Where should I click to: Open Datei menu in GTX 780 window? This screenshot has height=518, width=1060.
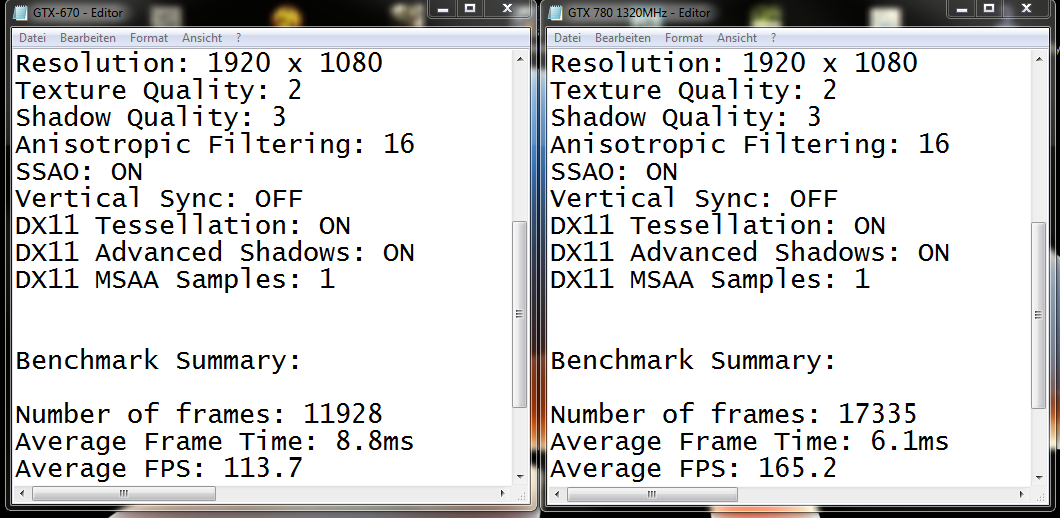pyautogui.click(x=567, y=39)
